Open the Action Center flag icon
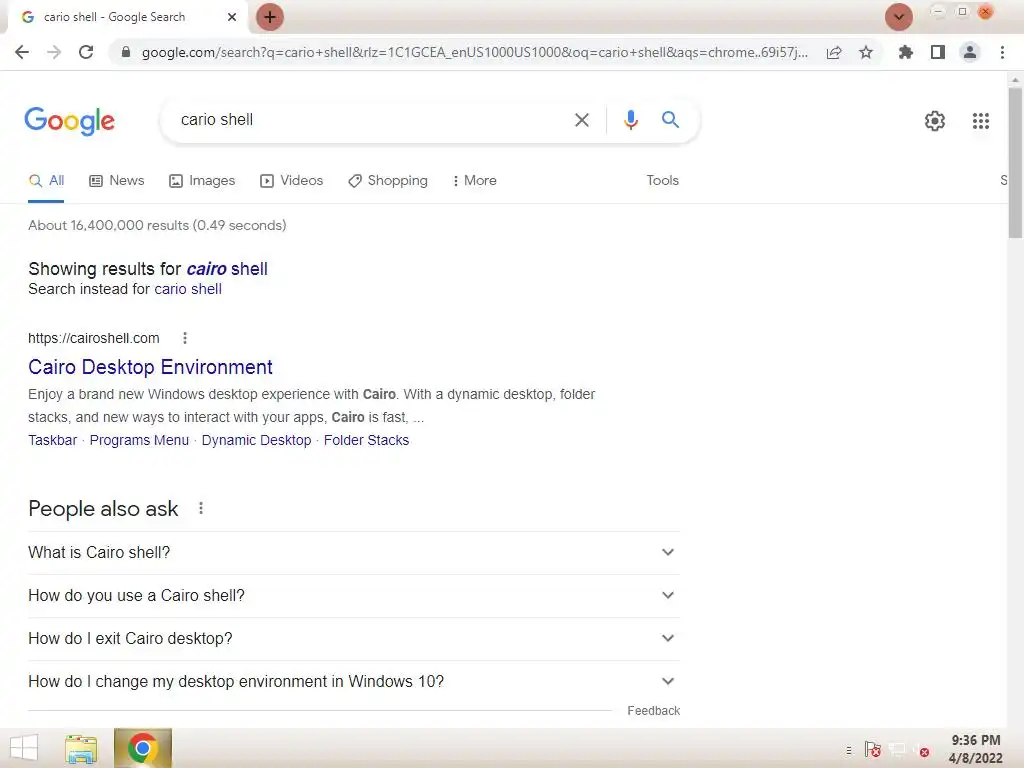Viewport: 1024px width, 768px height. (x=872, y=750)
